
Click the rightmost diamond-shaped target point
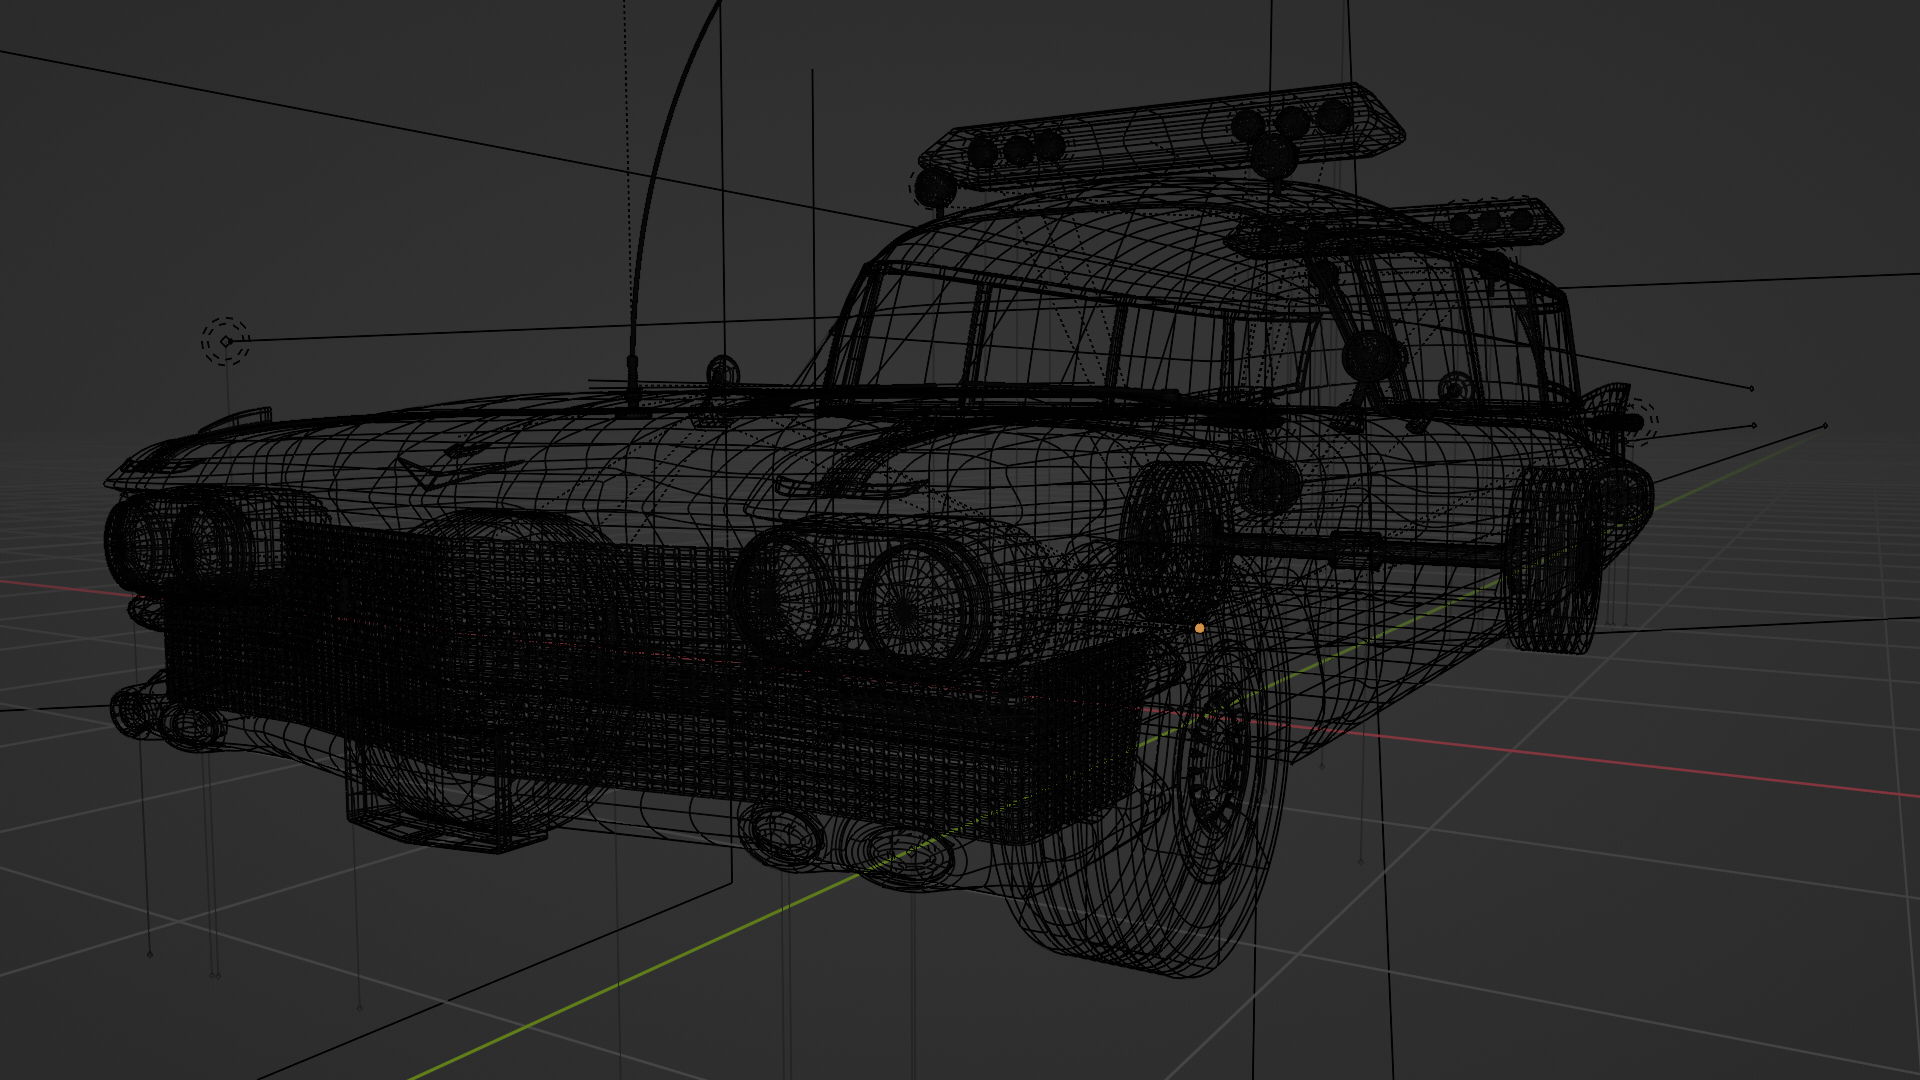click(1825, 426)
